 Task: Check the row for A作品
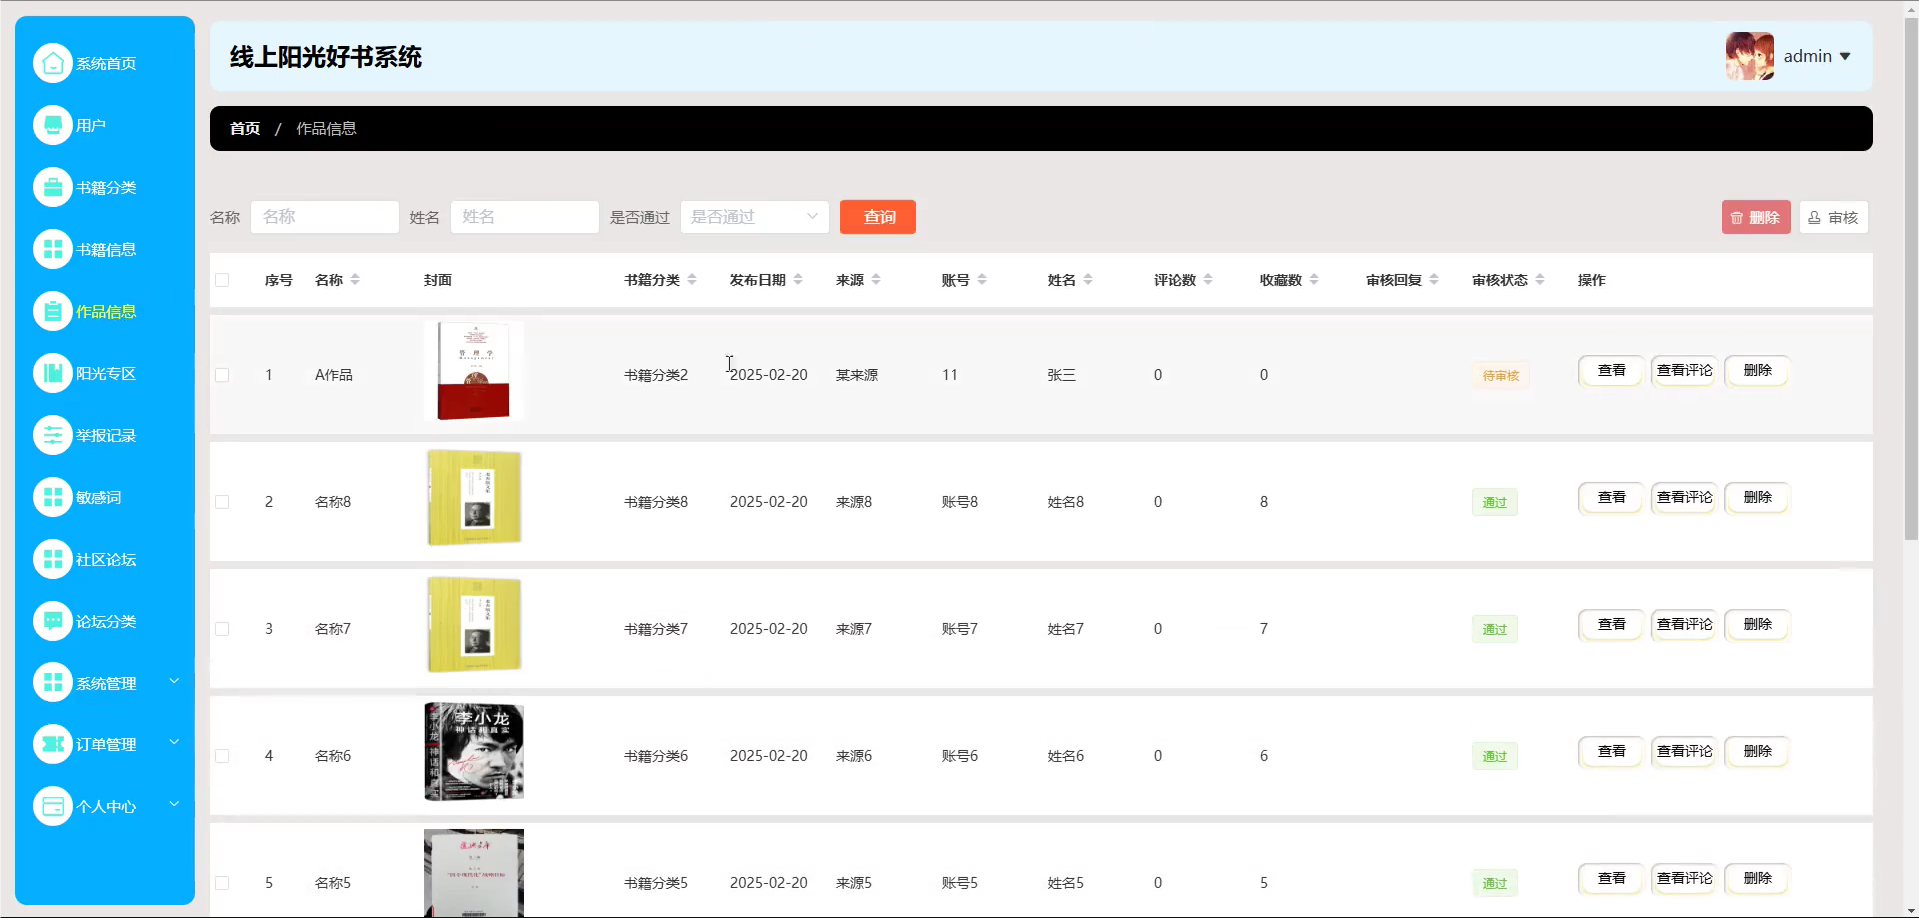[222, 375]
